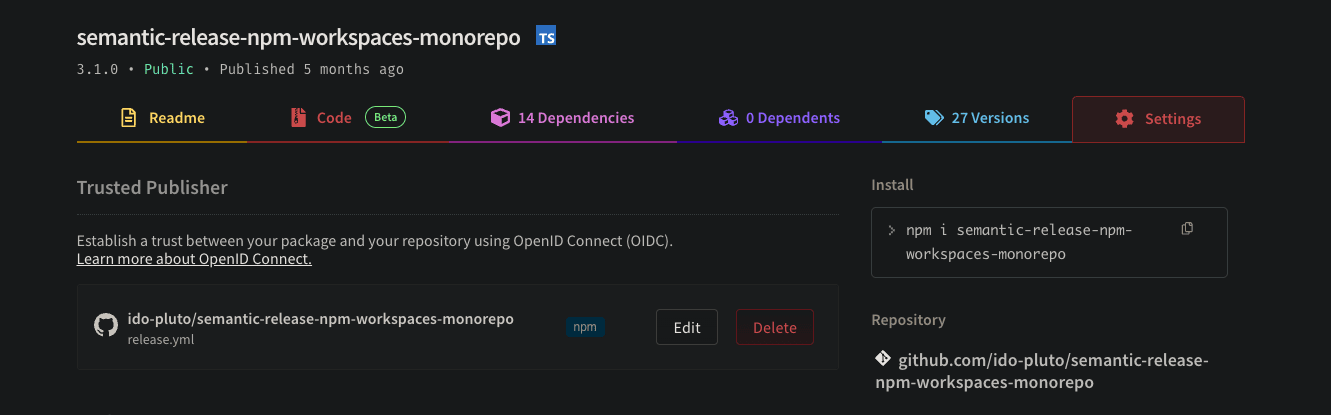
Task: Delete the trusted publisher
Action: 775,327
